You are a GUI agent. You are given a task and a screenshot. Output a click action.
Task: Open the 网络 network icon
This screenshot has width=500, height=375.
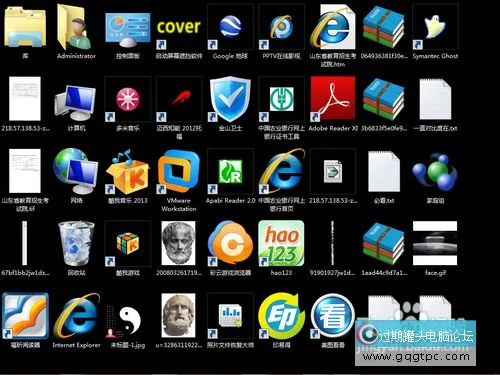(76, 171)
